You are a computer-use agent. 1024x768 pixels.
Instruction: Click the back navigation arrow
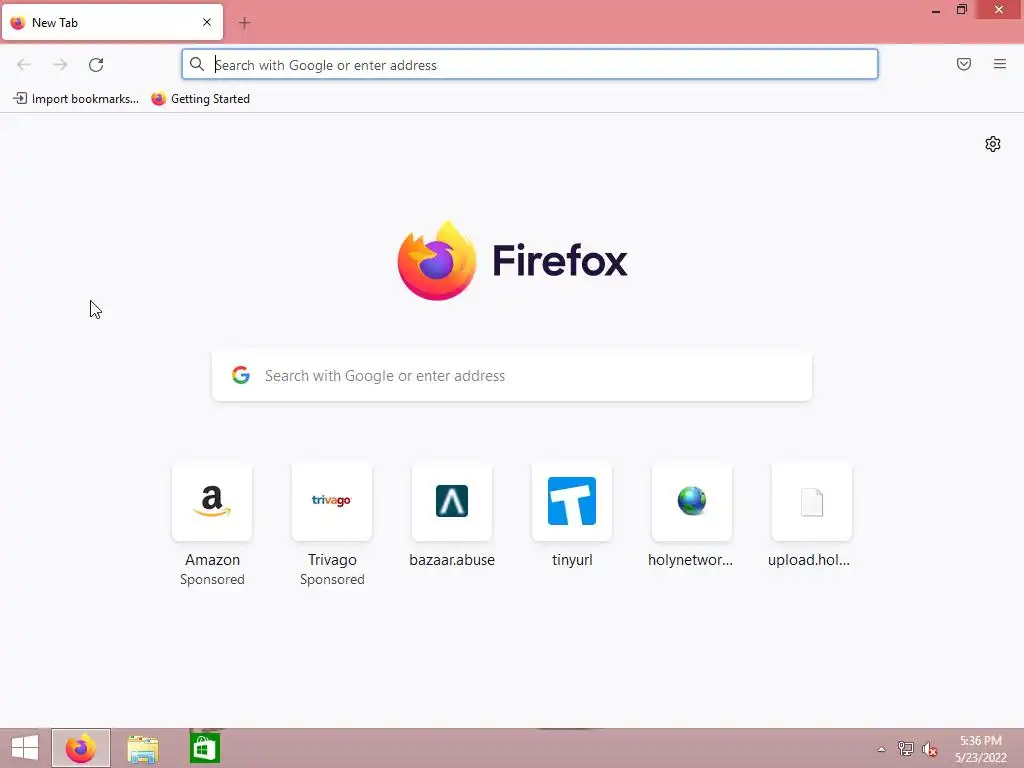click(x=24, y=65)
